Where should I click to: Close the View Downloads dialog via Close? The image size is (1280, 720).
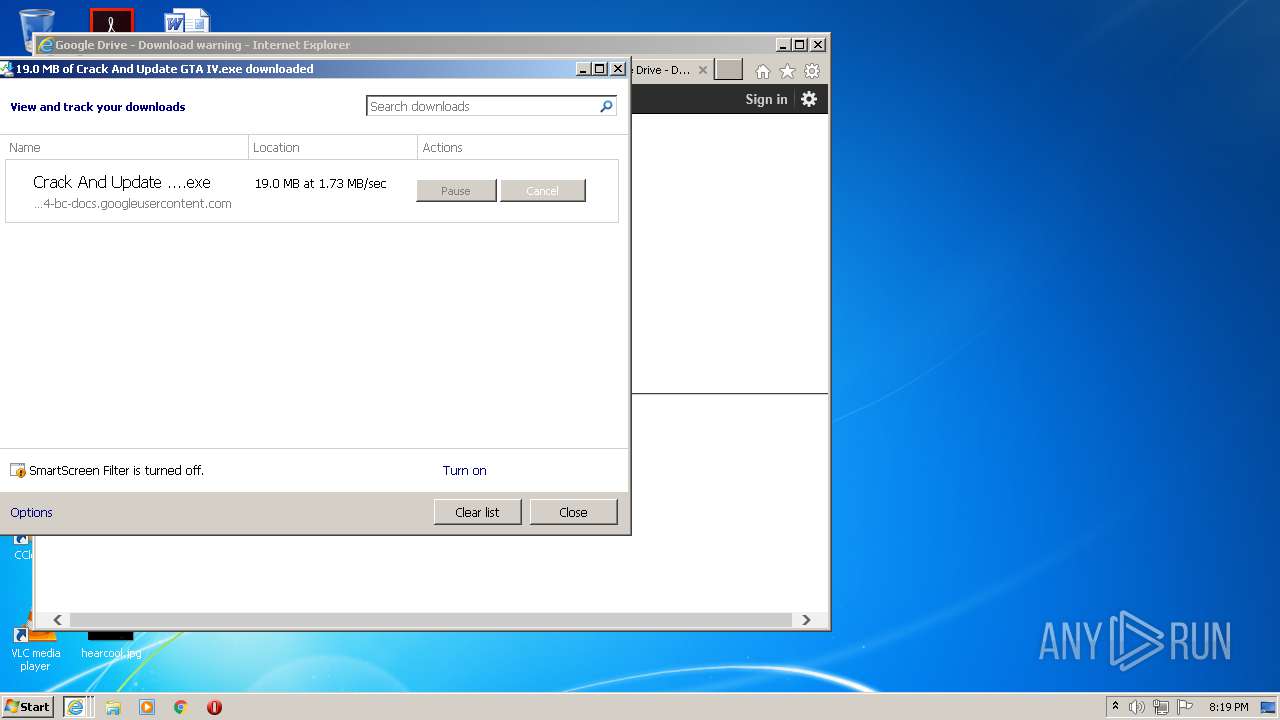point(573,512)
